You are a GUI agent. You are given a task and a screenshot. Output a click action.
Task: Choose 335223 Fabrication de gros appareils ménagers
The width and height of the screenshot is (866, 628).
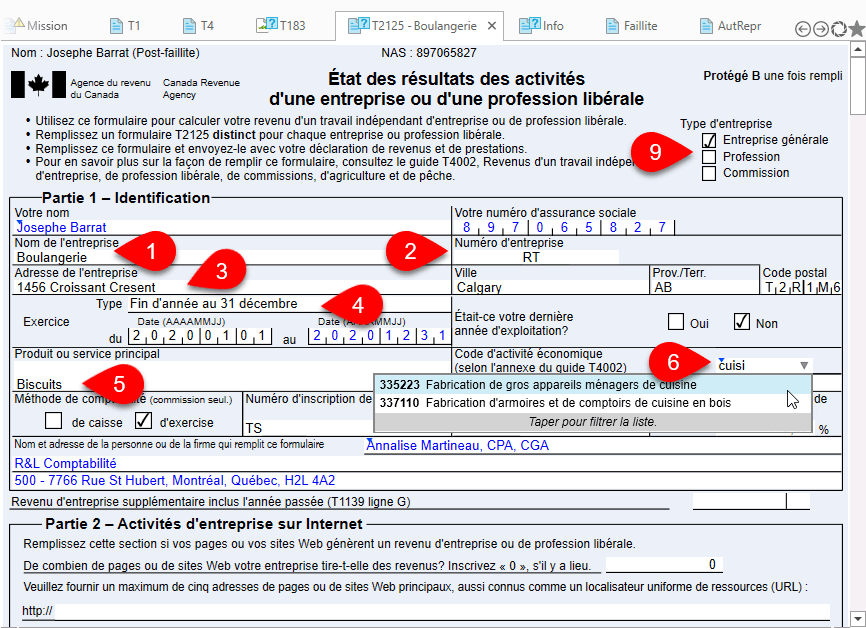(x=593, y=385)
